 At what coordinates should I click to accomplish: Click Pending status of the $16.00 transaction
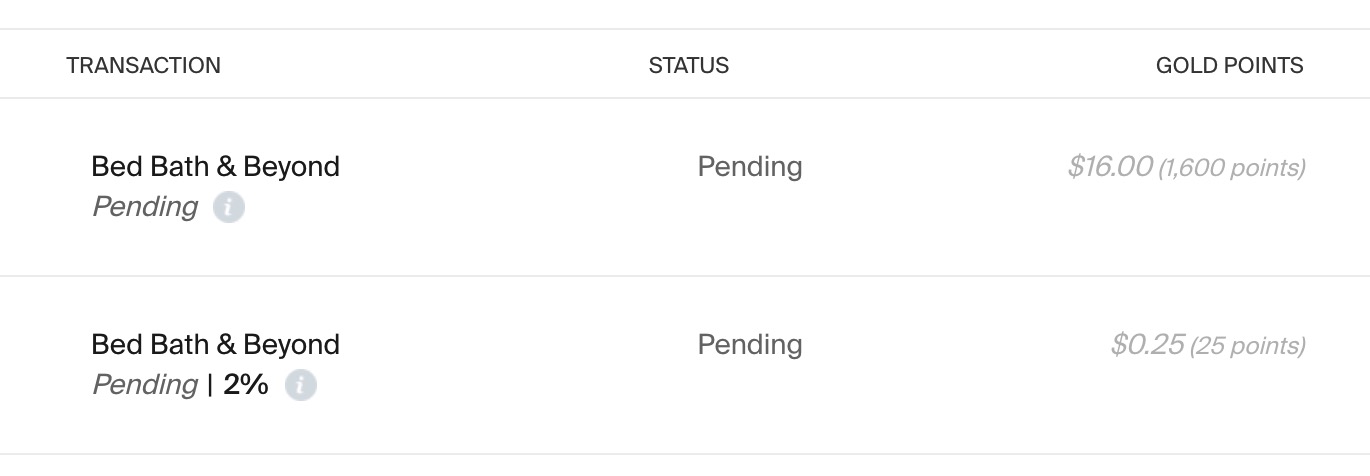(x=749, y=166)
